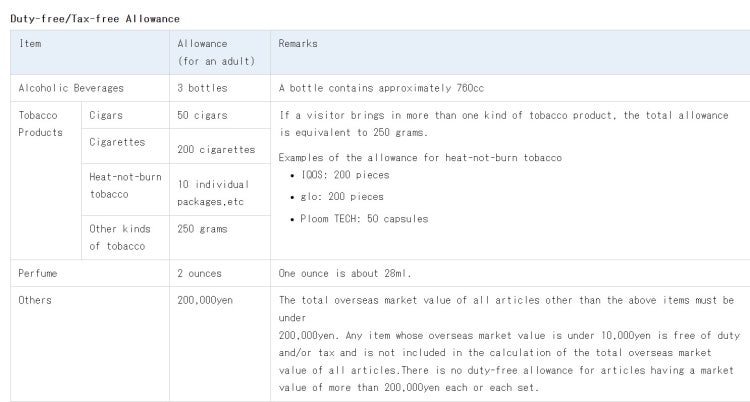Select the Cigarettes sub-item cell

click(125, 146)
